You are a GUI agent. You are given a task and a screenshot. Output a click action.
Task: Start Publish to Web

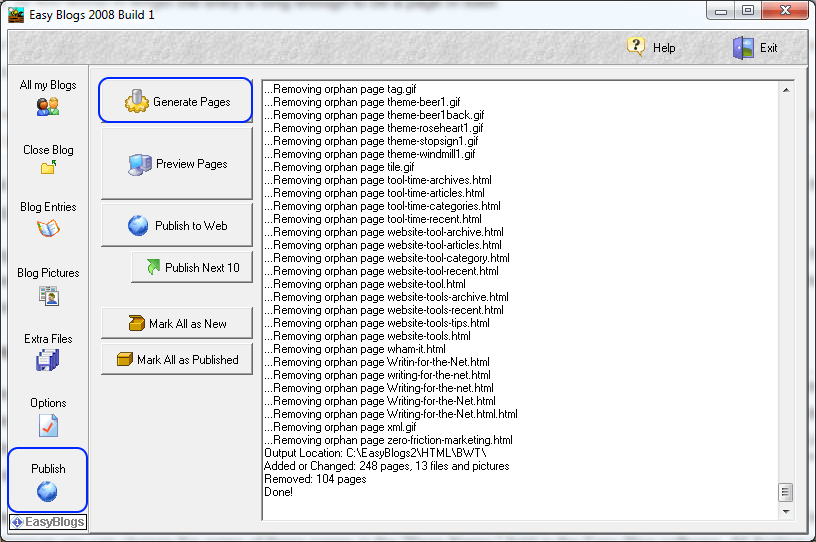coord(176,225)
